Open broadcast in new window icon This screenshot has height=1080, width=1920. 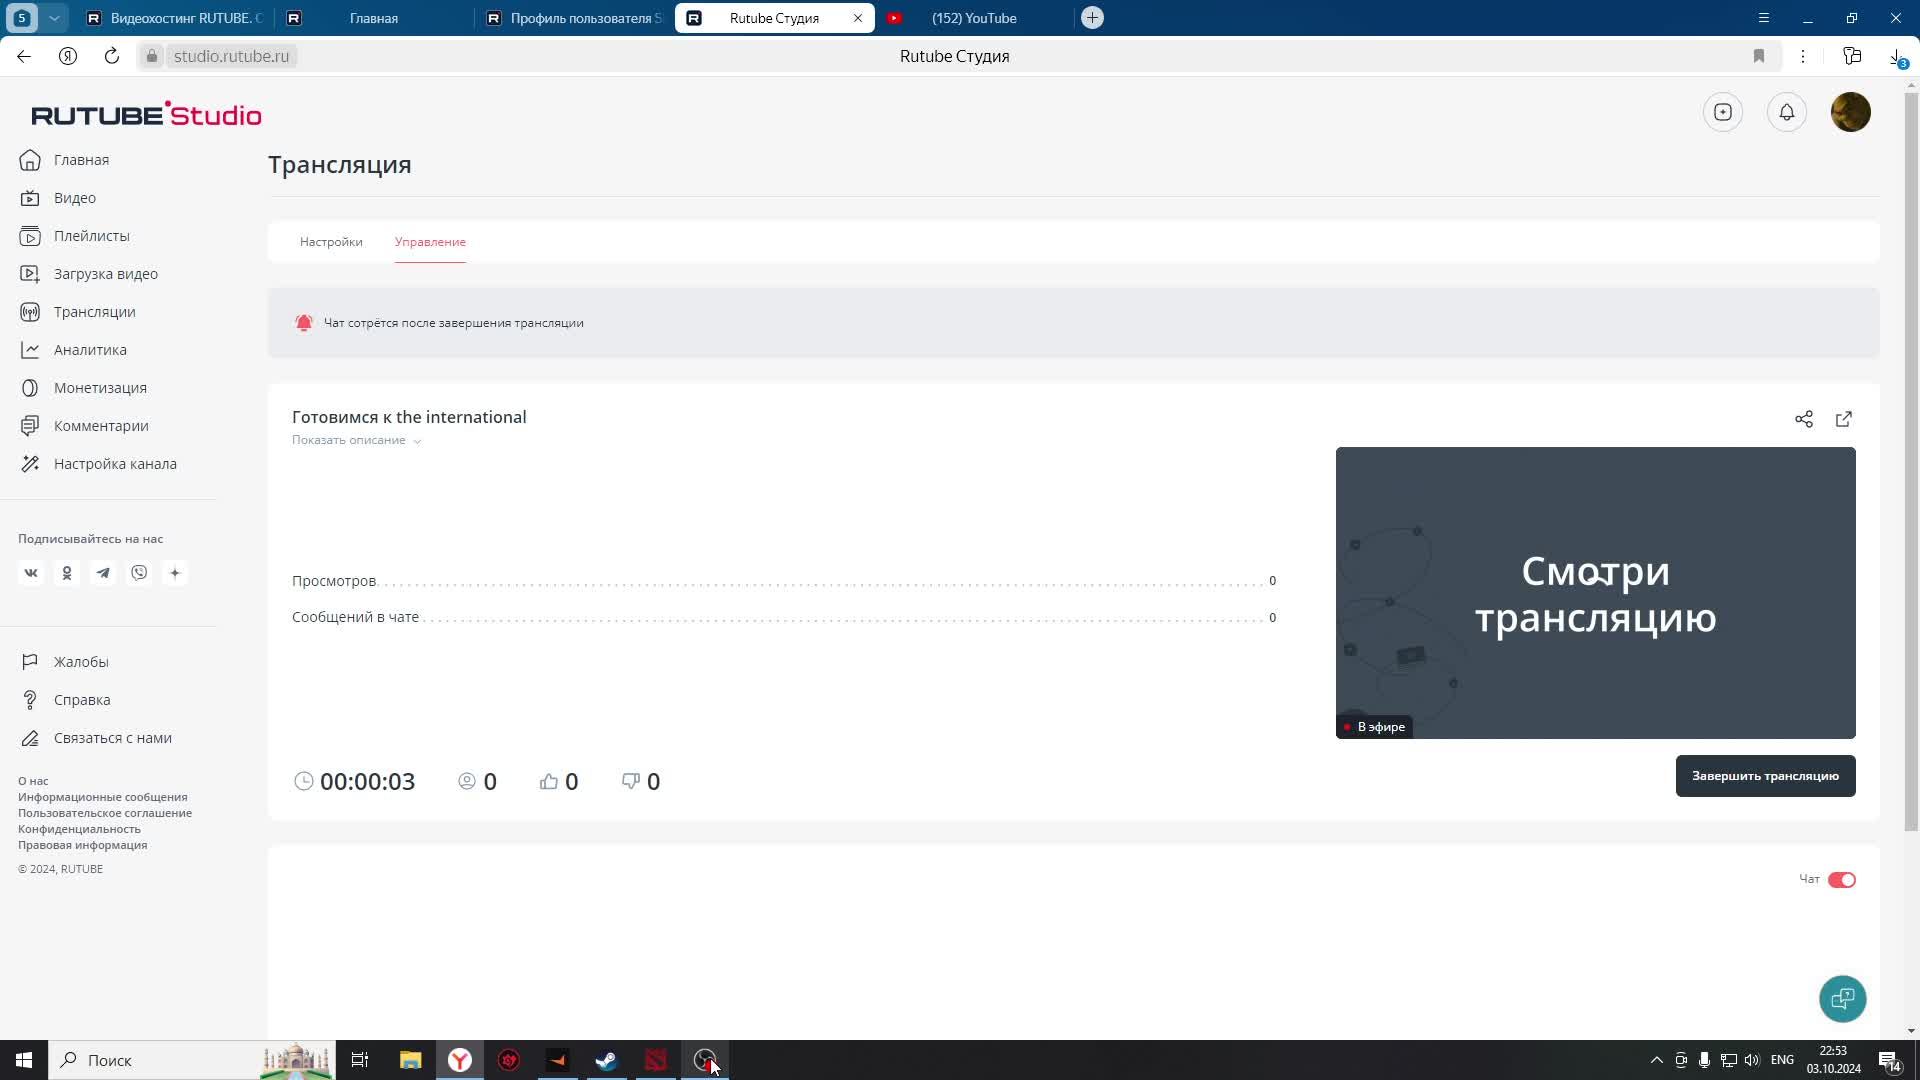1844,419
